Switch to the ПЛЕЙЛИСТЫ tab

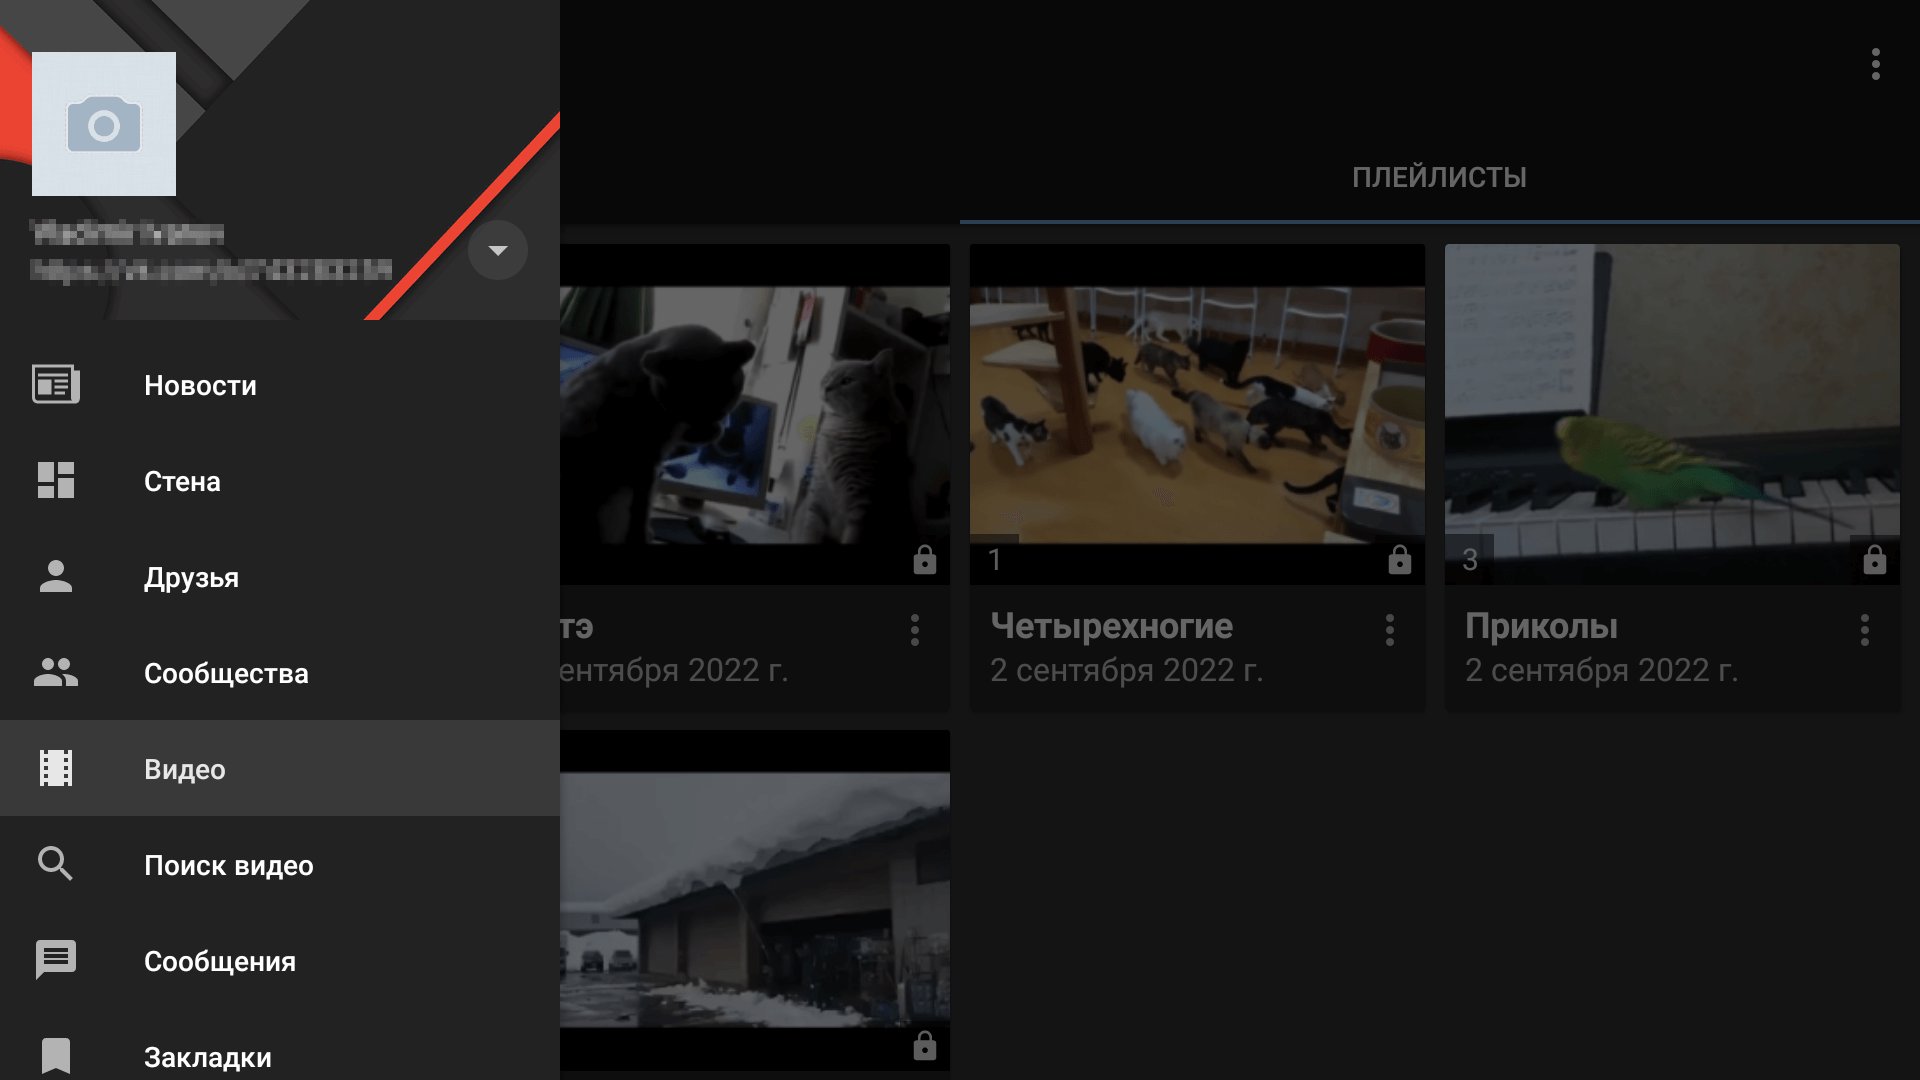[1439, 178]
